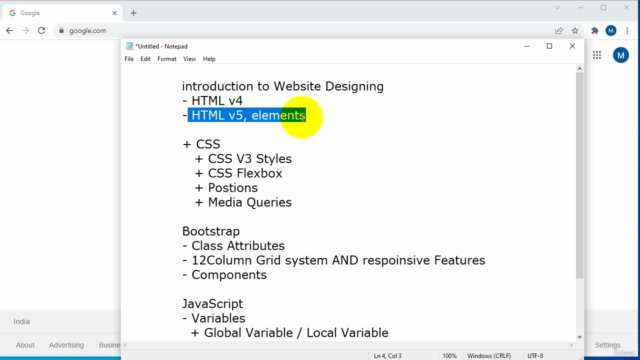Image resolution: width=640 pixels, height=360 pixels.
Task: Open Notepad File menu
Action: (129, 59)
